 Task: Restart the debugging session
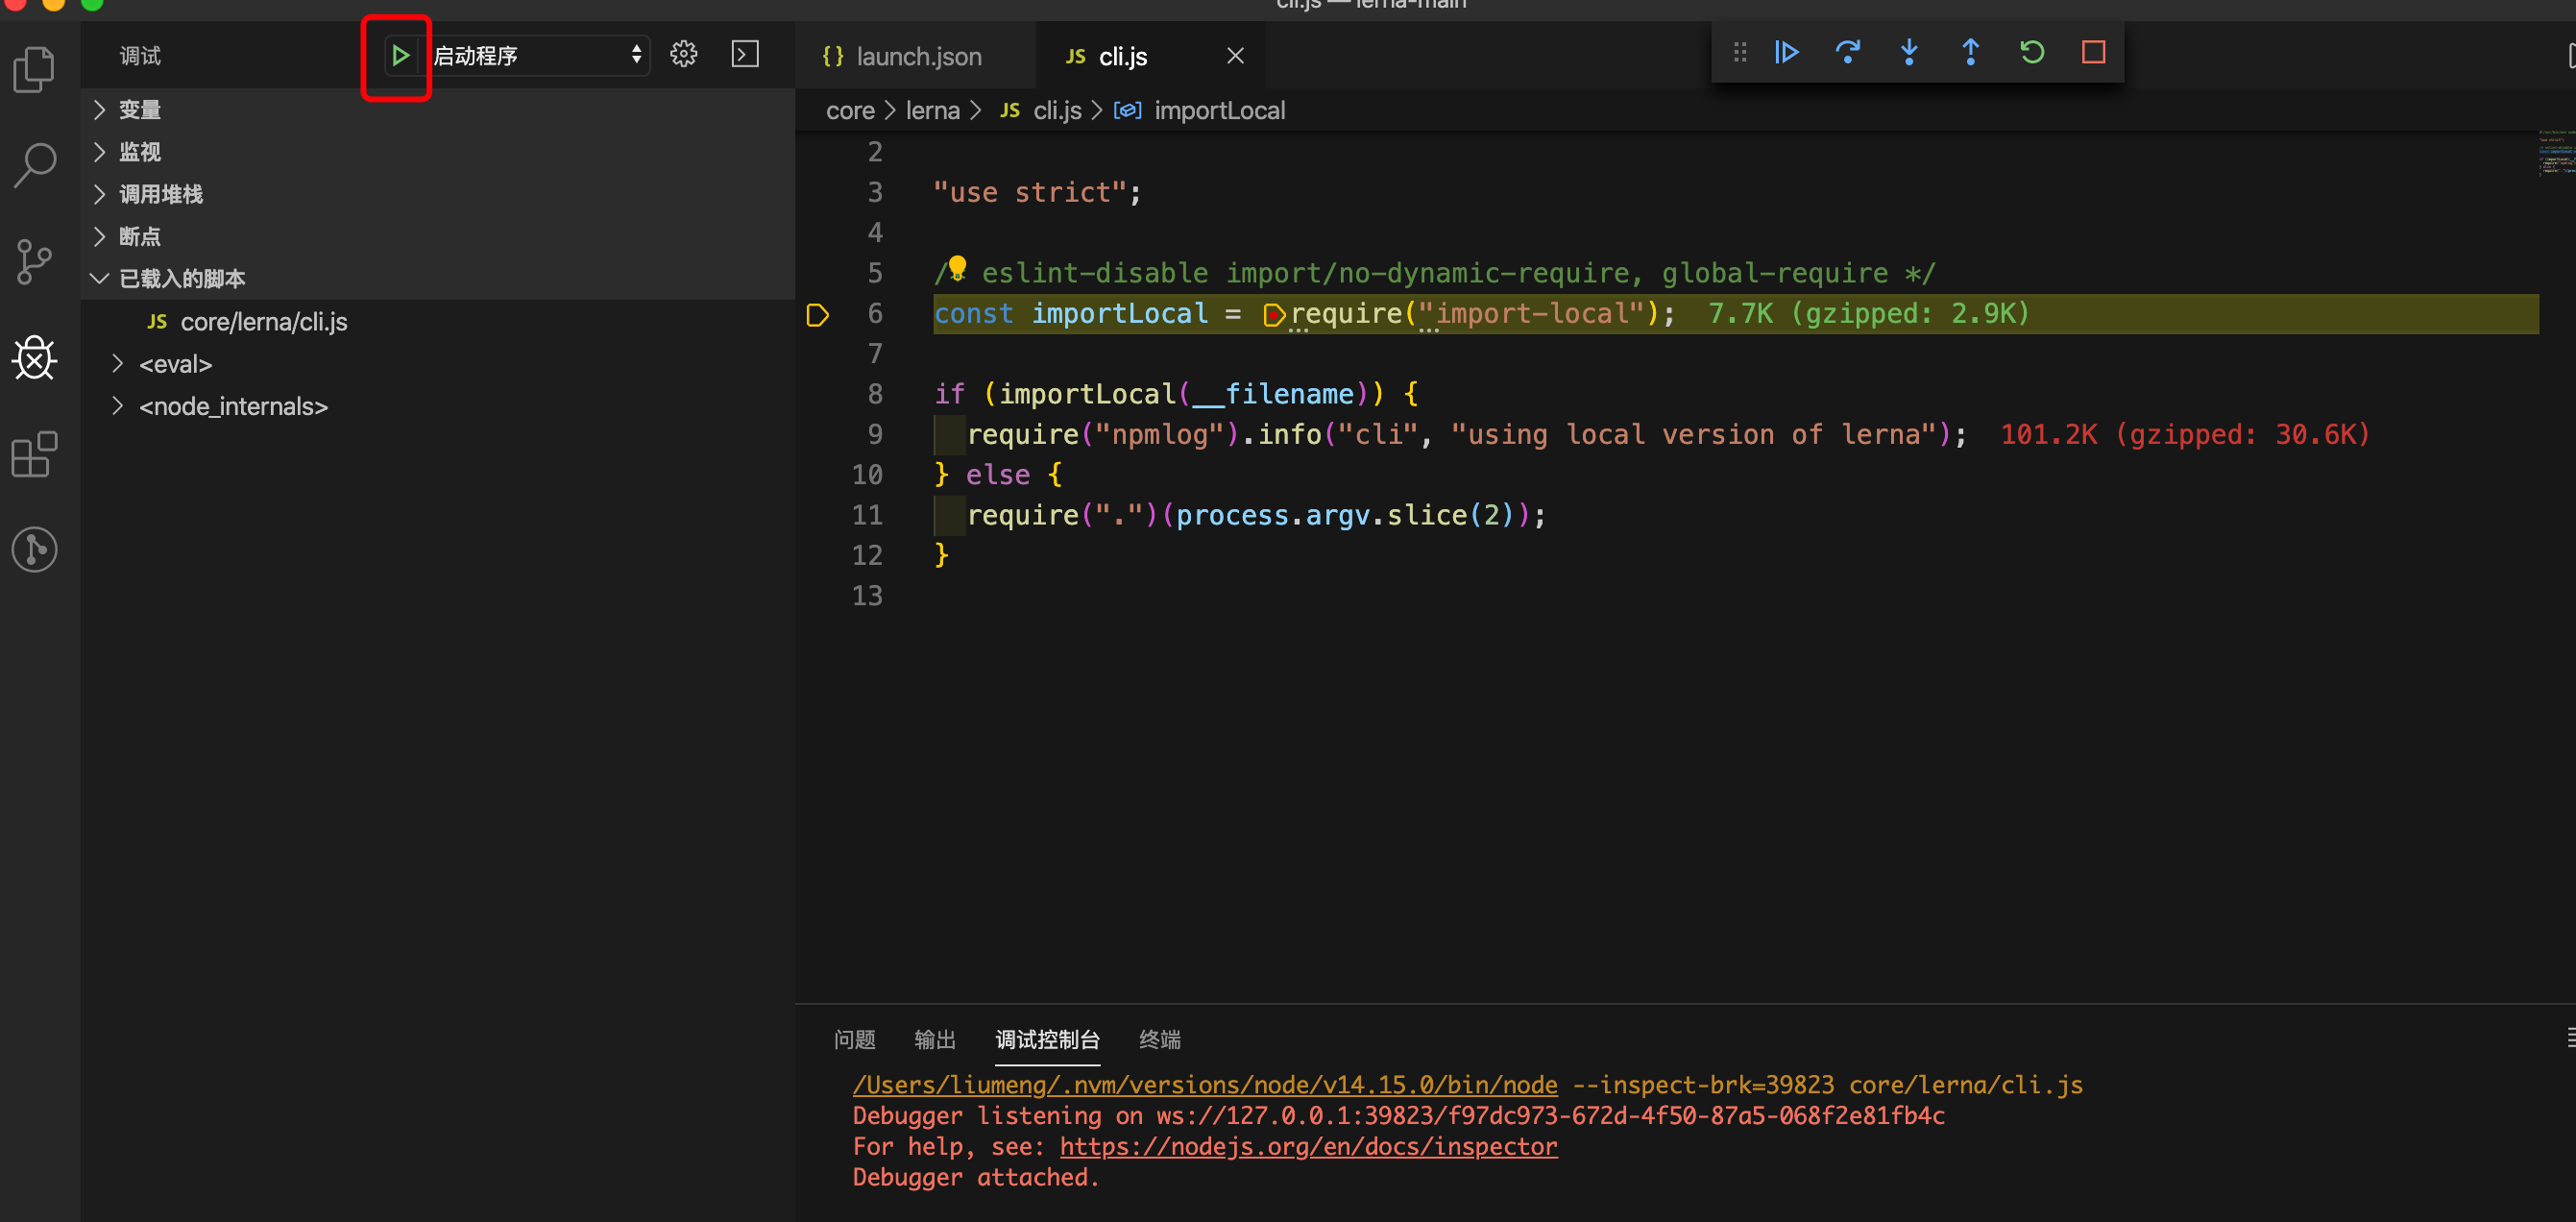[2031, 52]
